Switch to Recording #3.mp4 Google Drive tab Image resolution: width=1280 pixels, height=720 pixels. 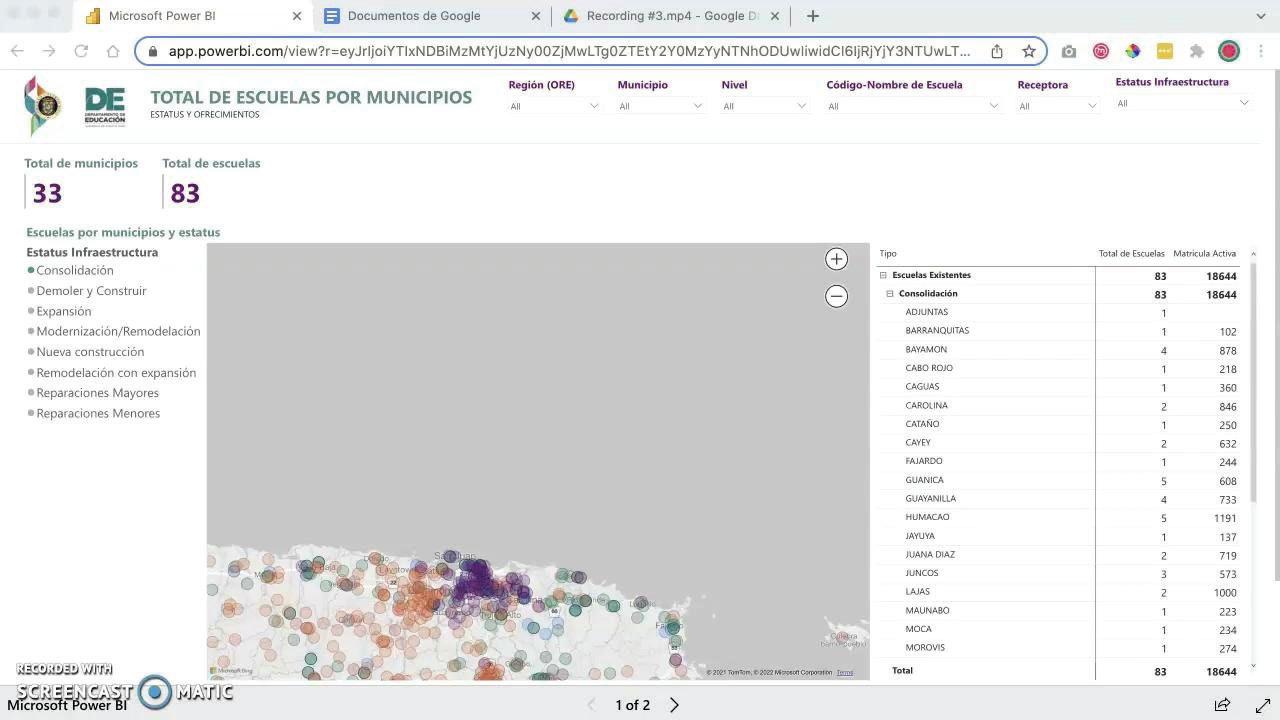coord(672,16)
